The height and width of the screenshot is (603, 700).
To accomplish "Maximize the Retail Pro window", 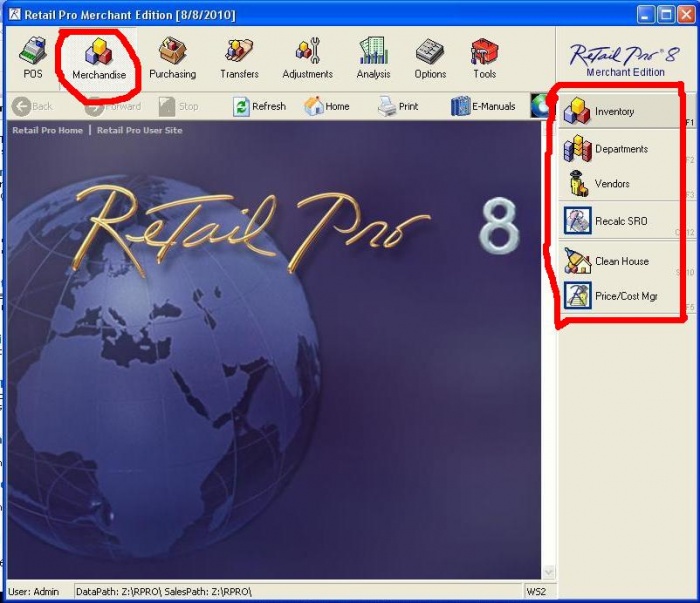I will tap(666, 14).
